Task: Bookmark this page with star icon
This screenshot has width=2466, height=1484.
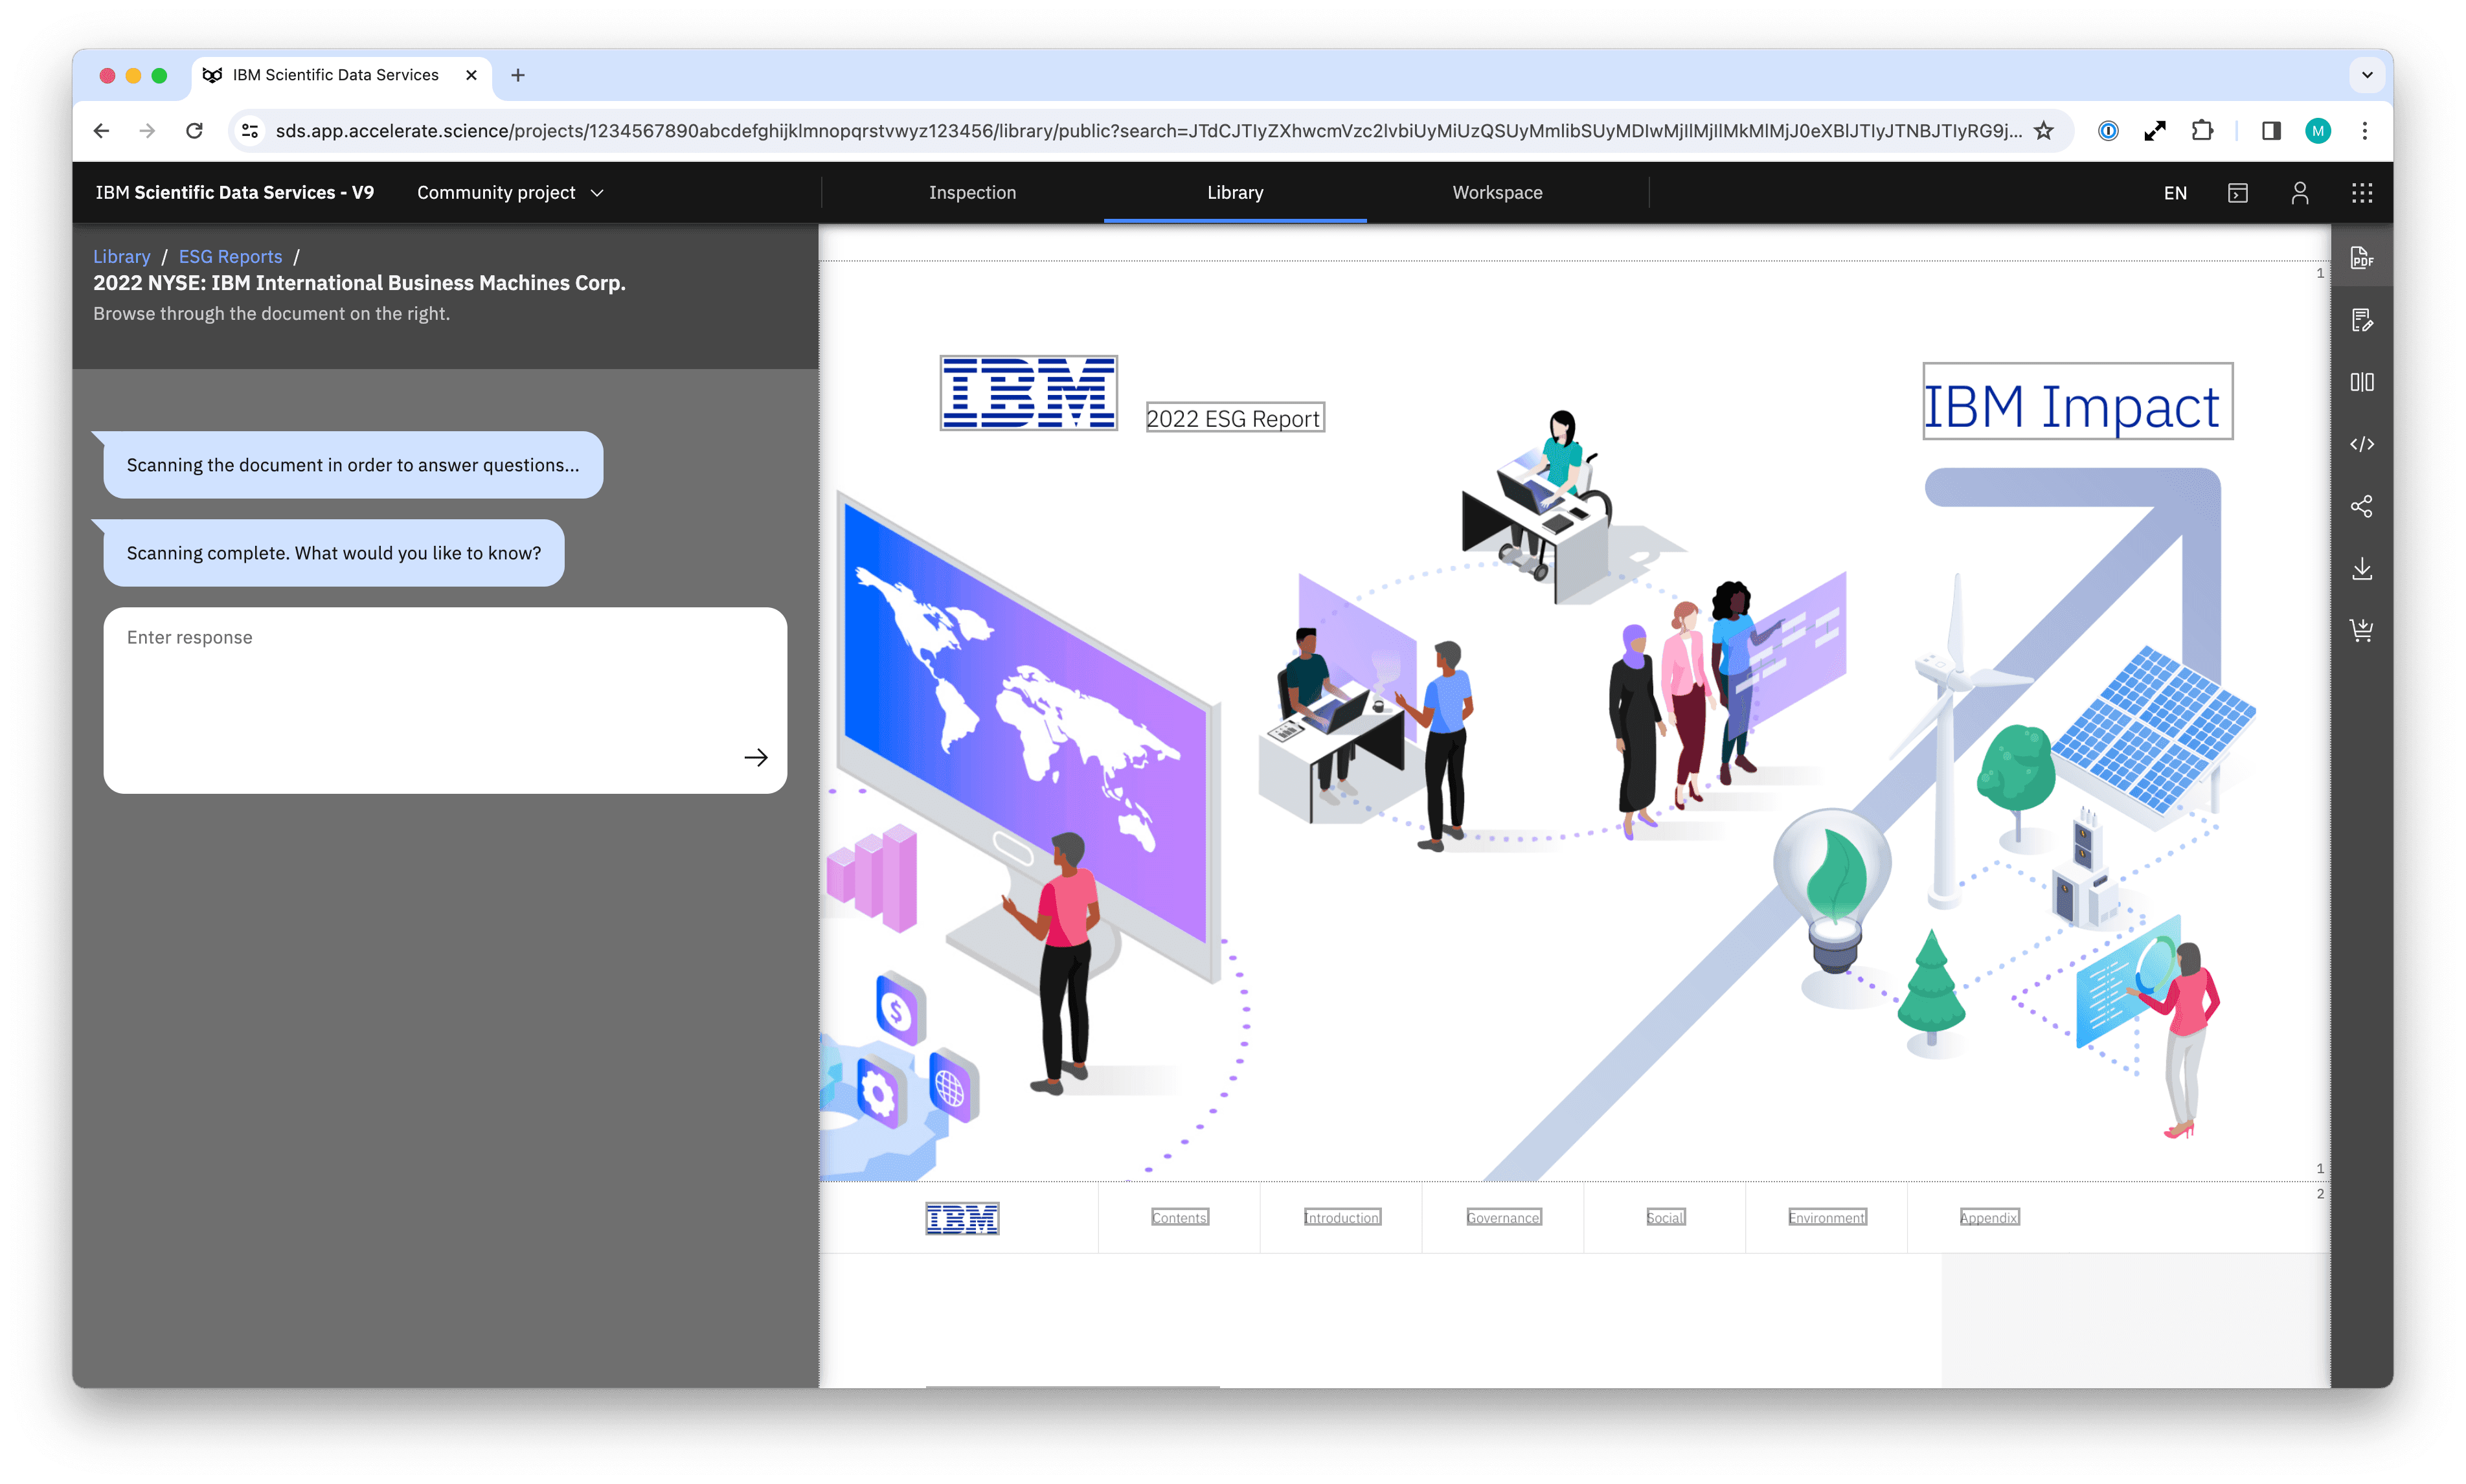Action: 2044,131
